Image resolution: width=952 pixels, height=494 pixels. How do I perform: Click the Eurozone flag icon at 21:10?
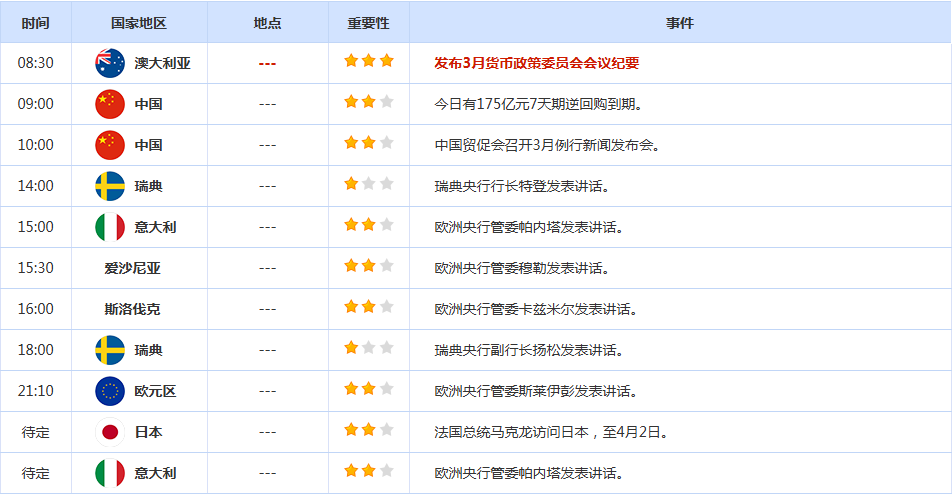(109, 391)
